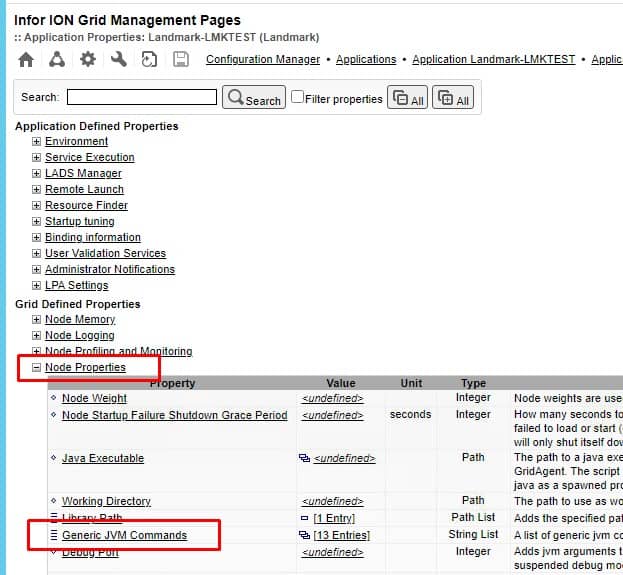Viewport: 623px width, 575px height.
Task: Open the grid topology triangle icon
Action: pos(57,60)
